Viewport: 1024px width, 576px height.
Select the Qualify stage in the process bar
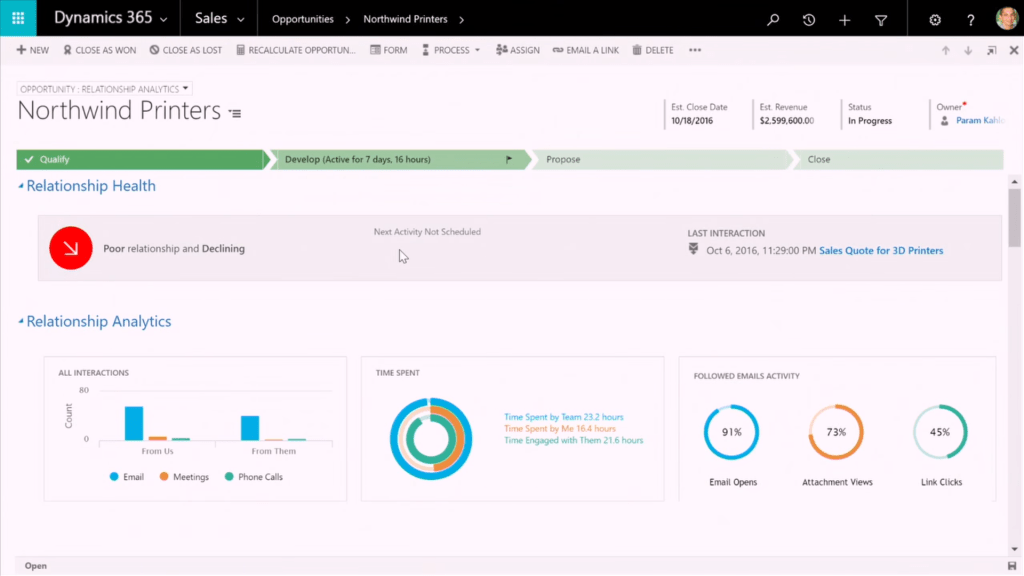[x=140, y=158]
